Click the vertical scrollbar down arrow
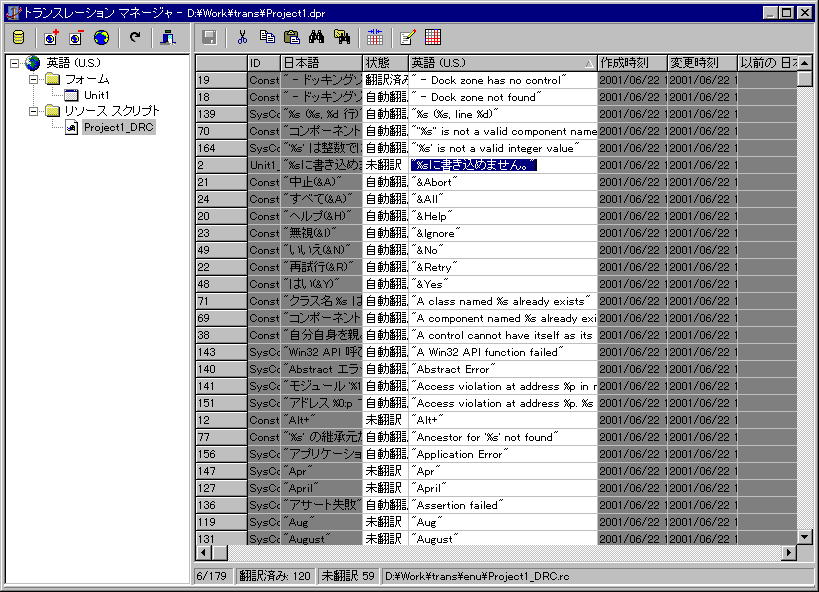 [x=805, y=537]
